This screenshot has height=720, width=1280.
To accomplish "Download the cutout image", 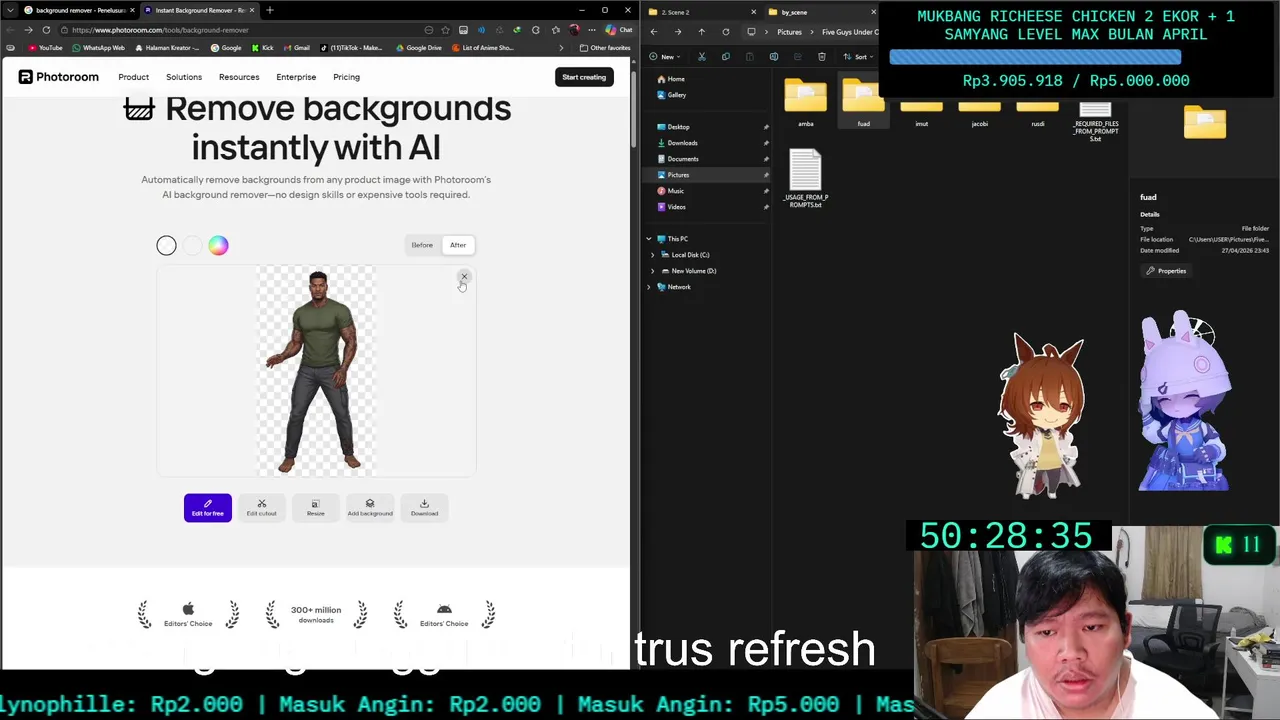I will [424, 508].
